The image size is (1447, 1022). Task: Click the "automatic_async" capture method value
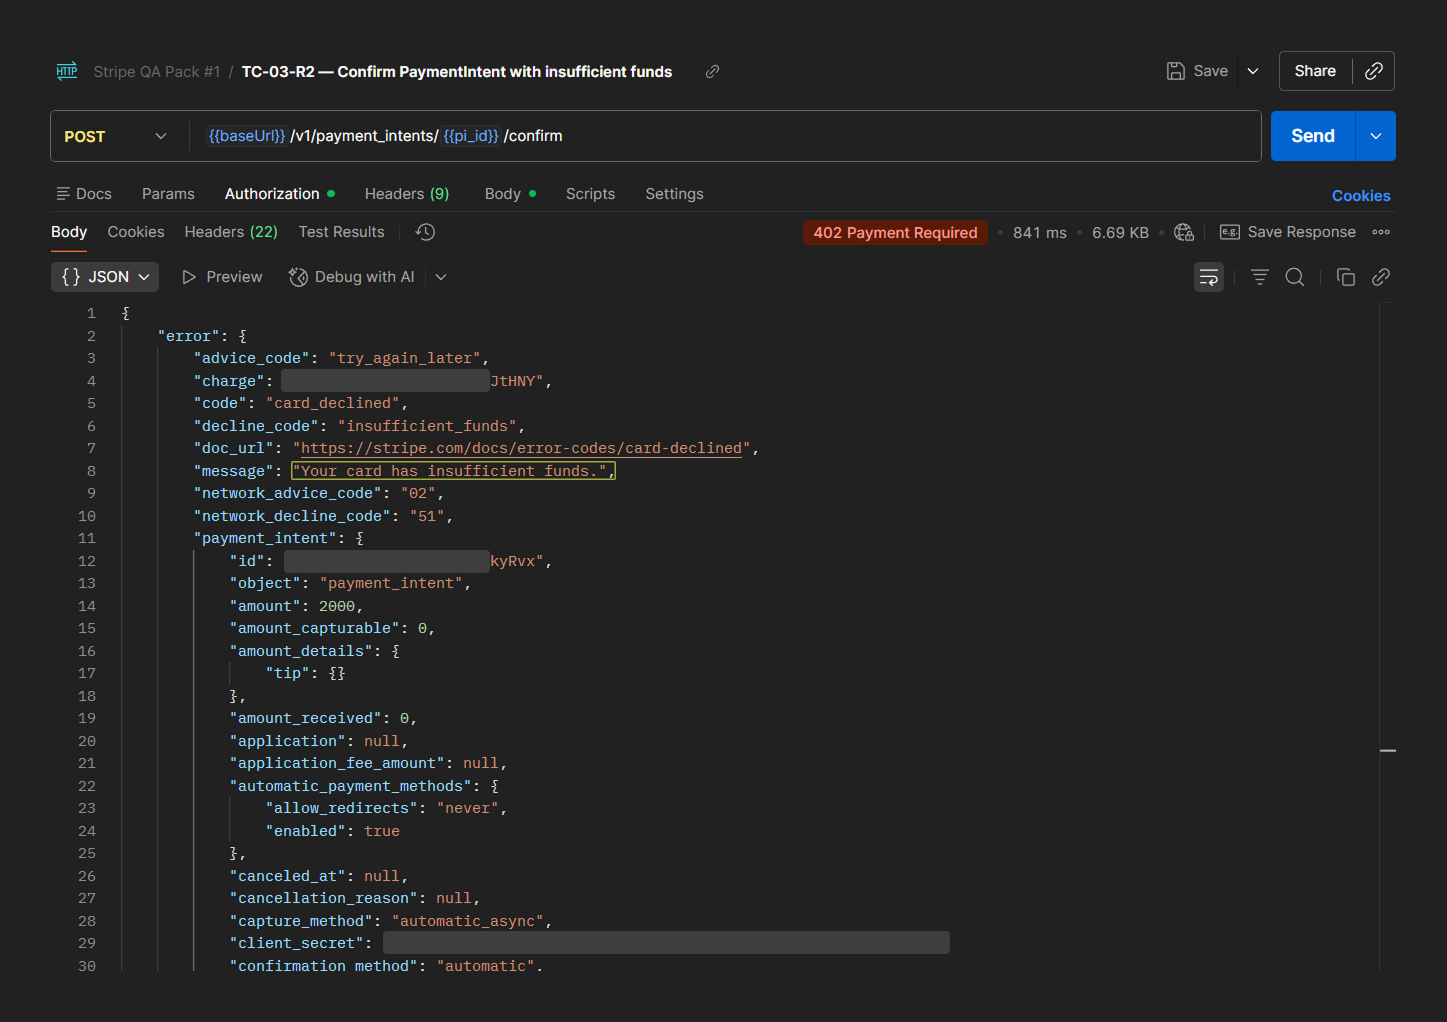tap(468, 921)
